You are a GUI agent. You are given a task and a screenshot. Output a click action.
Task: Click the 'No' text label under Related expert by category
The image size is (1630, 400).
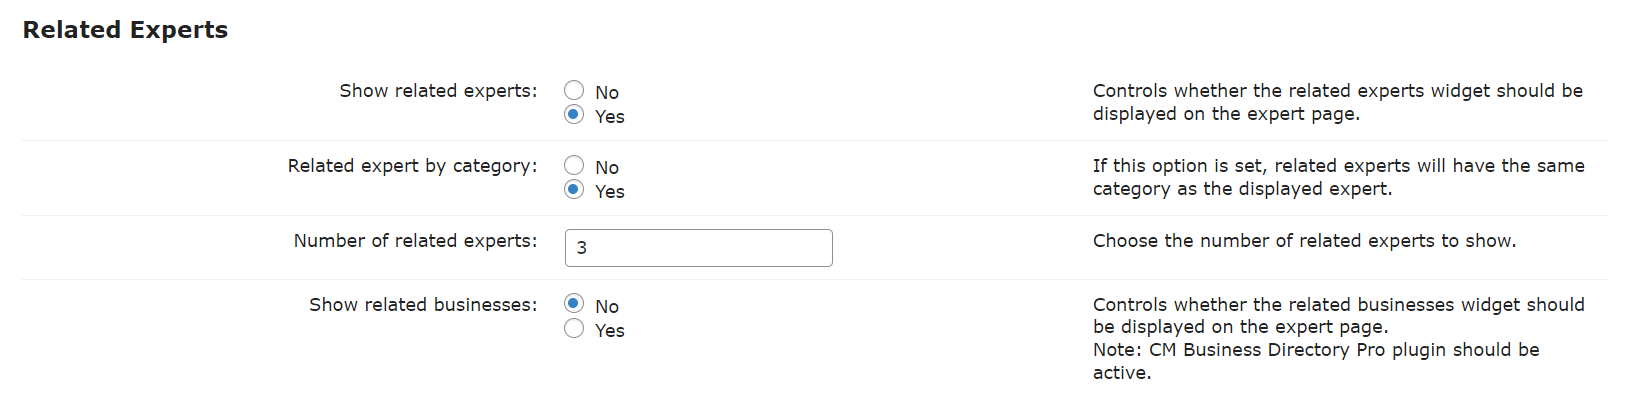coord(607,168)
